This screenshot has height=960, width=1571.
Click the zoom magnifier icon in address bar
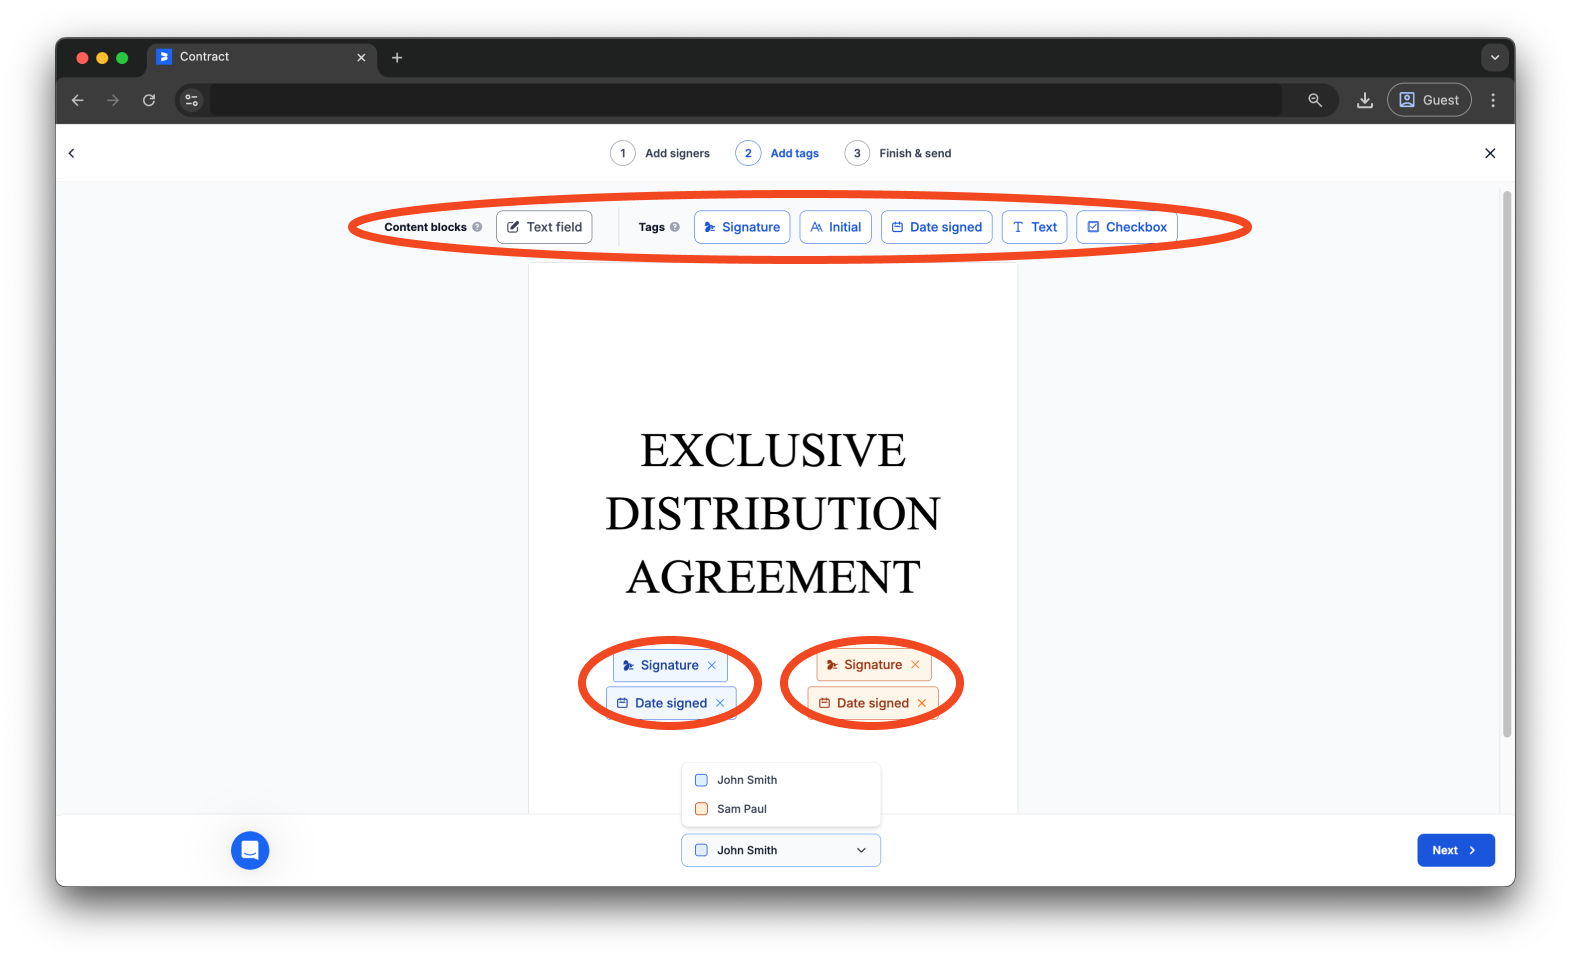click(1315, 100)
